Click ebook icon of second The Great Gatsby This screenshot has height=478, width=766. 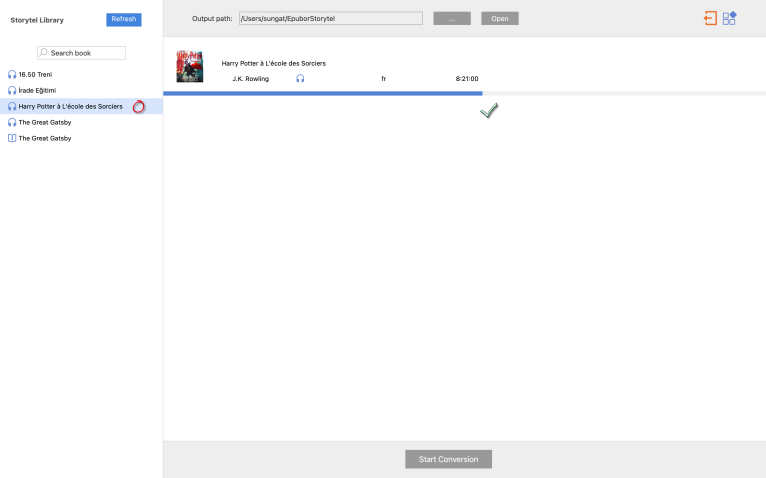[x=12, y=138]
